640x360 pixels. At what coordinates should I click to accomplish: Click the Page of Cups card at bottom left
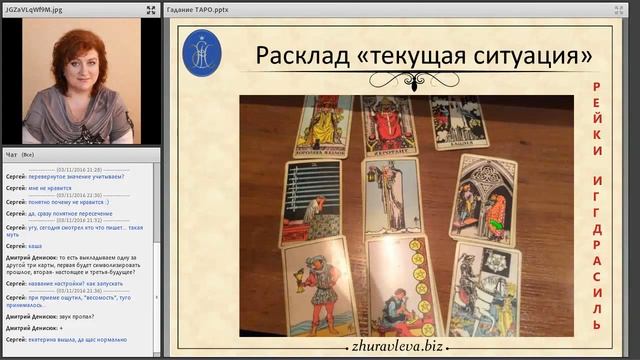[x=321, y=287]
